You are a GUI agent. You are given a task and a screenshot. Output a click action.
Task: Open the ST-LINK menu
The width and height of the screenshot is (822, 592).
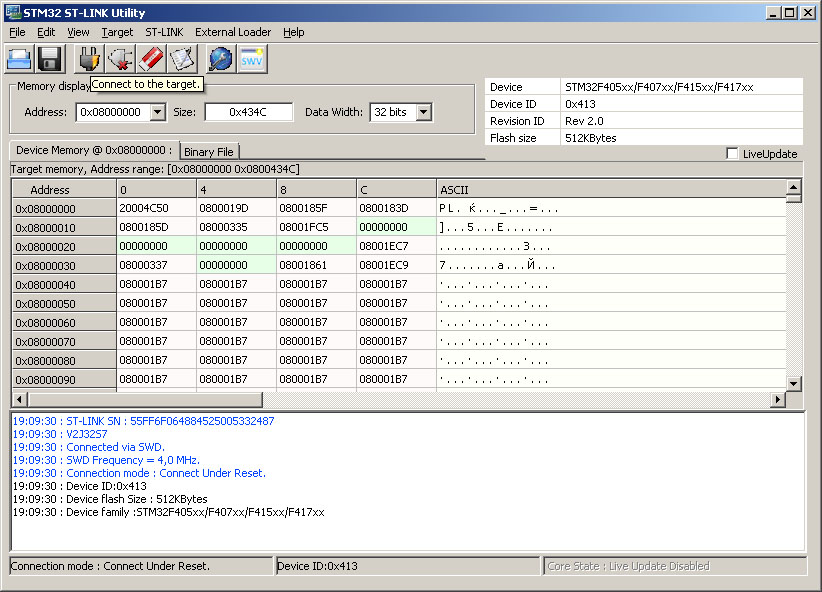pos(164,32)
